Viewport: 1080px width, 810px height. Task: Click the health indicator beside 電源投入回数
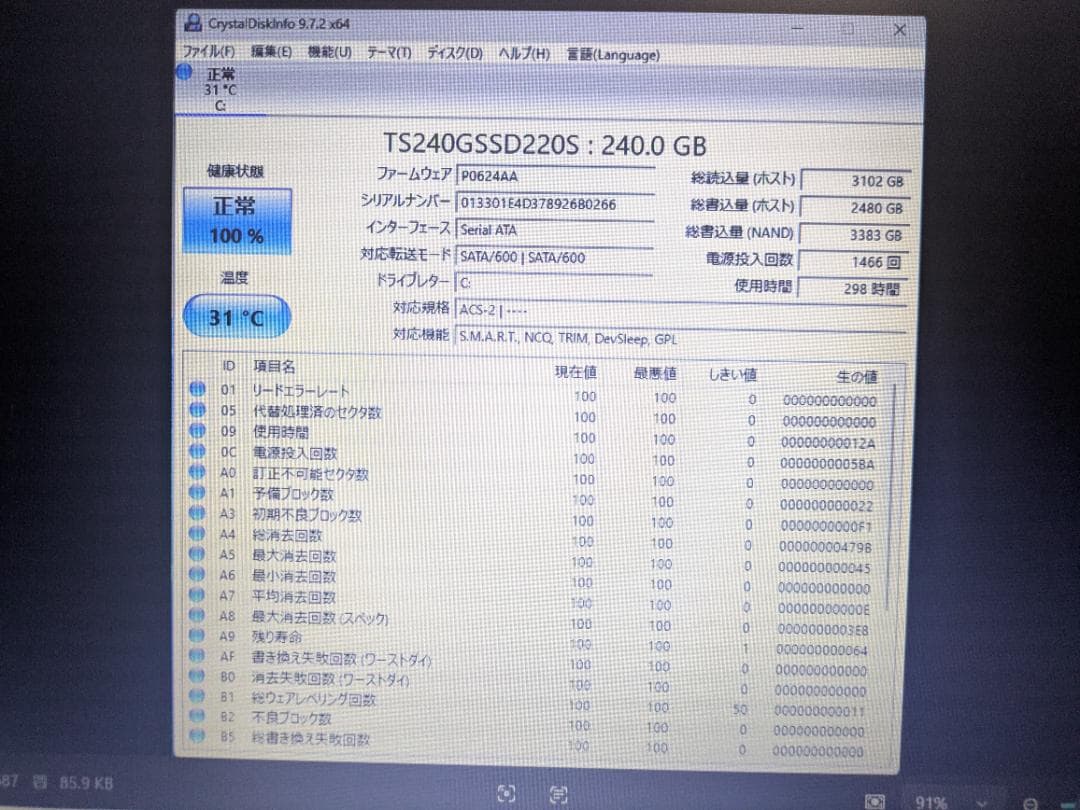[197, 450]
